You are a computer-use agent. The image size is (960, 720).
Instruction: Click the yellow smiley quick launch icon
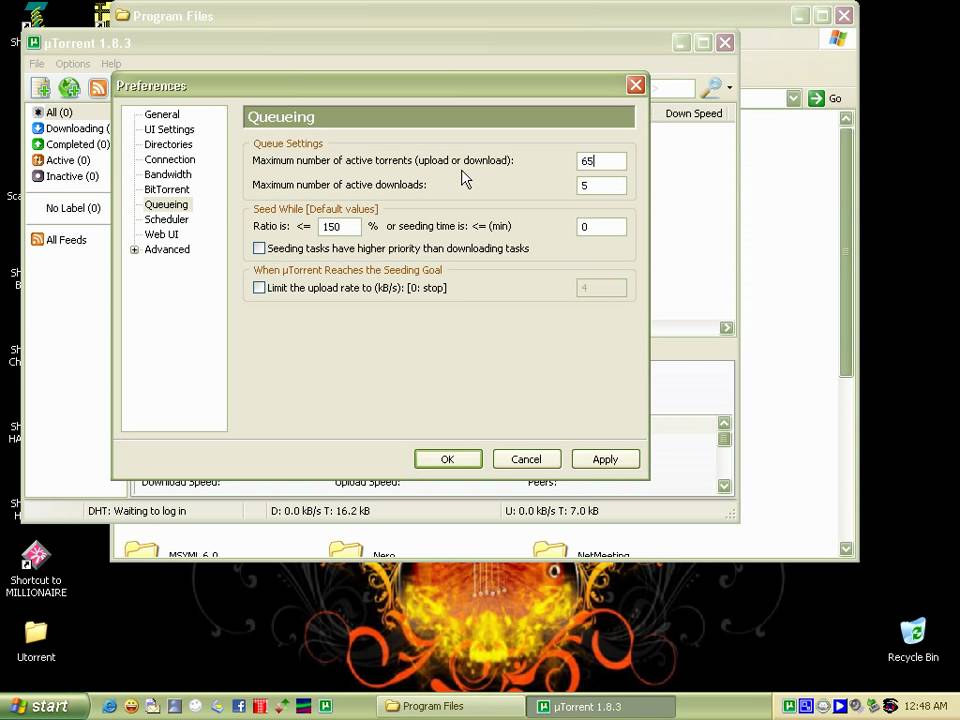click(131, 707)
